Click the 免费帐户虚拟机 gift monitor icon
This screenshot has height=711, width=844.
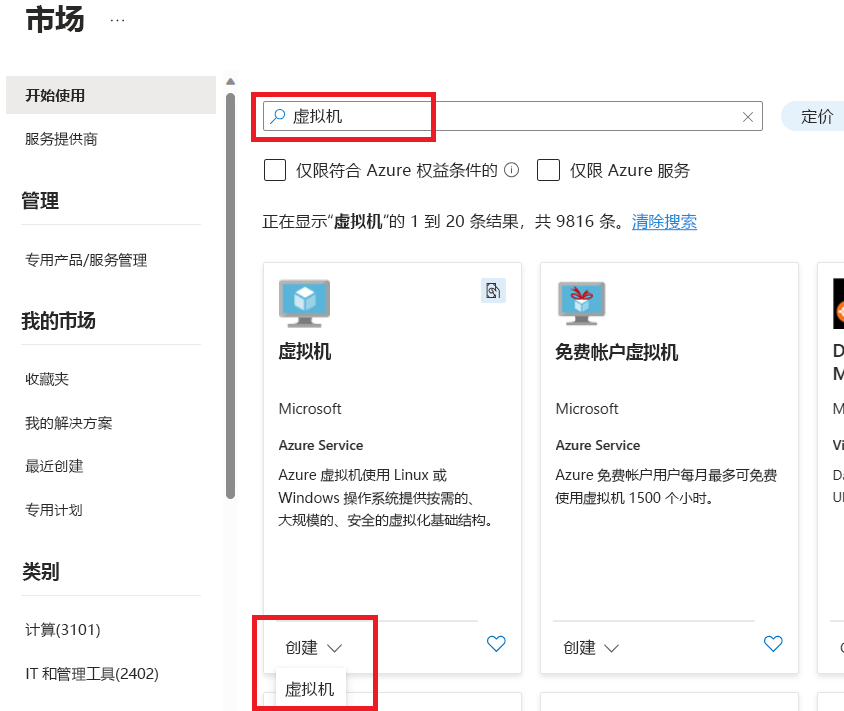(x=583, y=303)
